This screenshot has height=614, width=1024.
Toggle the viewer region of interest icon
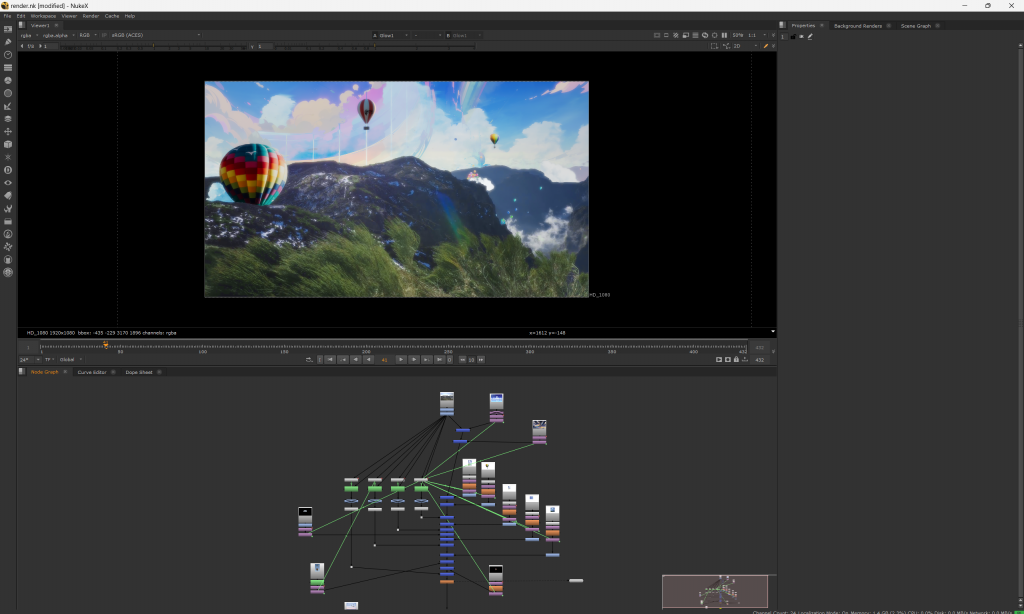click(714, 46)
